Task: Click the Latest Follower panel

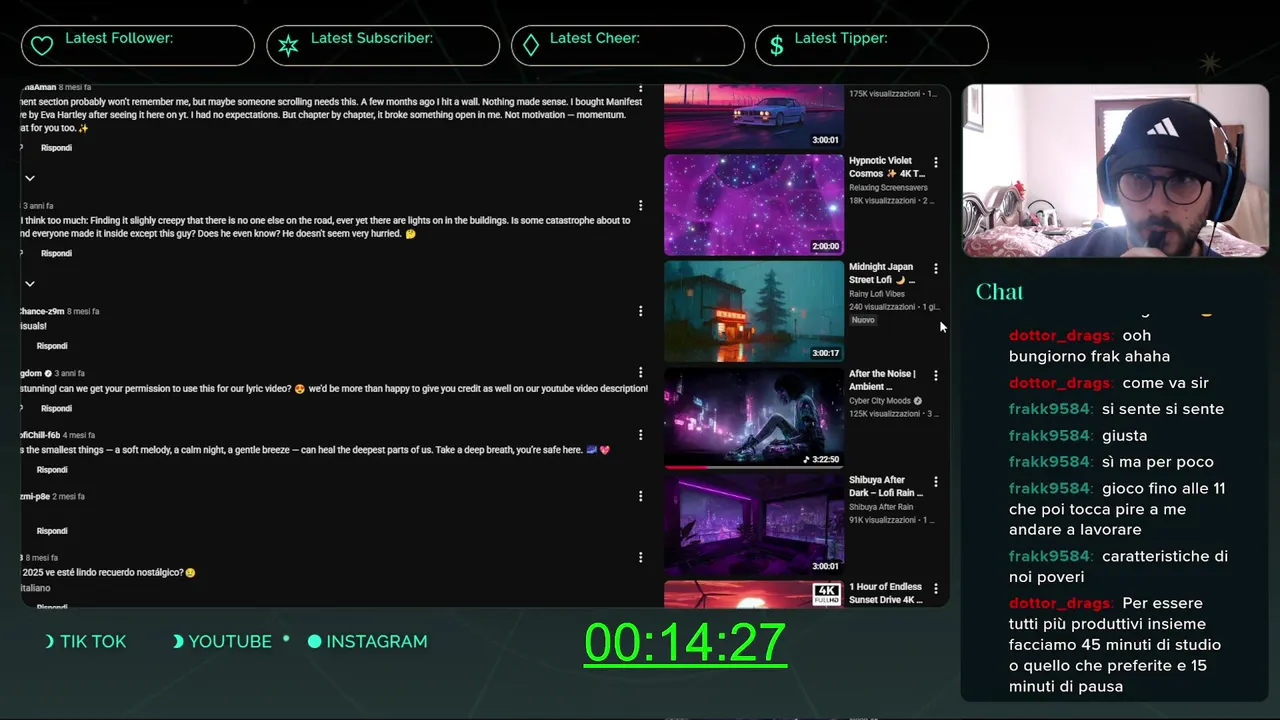Action: 138,46
